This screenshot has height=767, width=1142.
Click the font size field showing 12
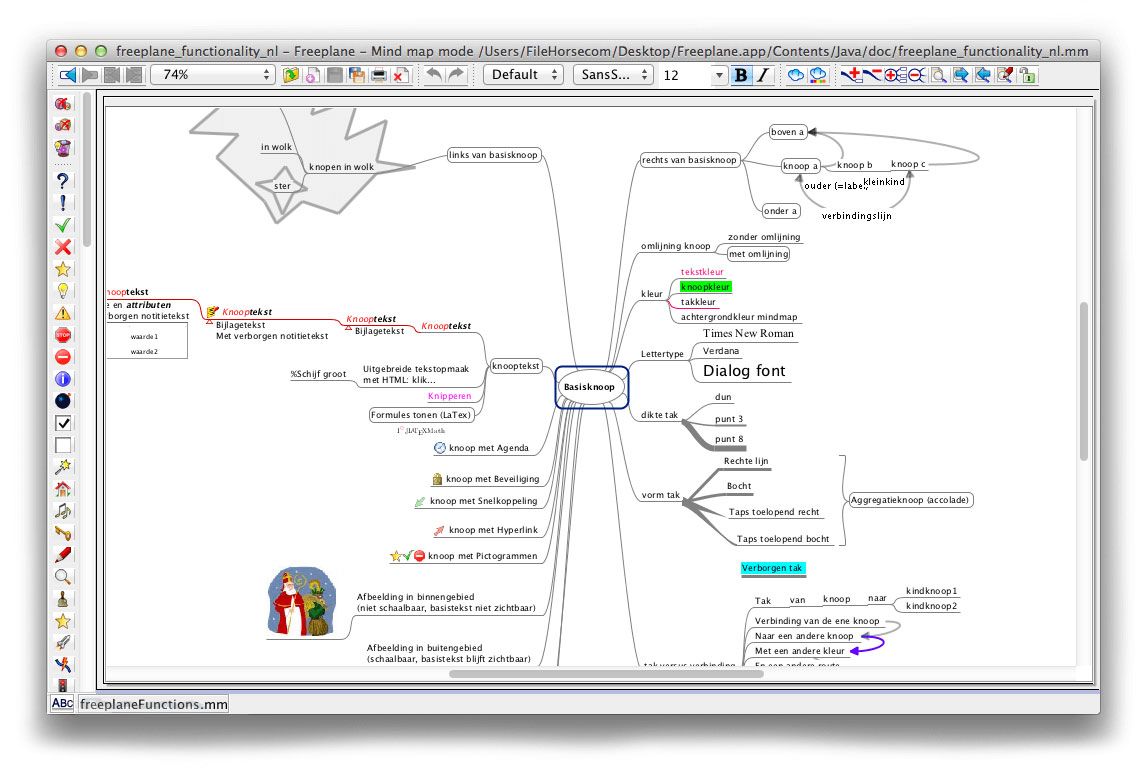pyautogui.click(x=685, y=75)
